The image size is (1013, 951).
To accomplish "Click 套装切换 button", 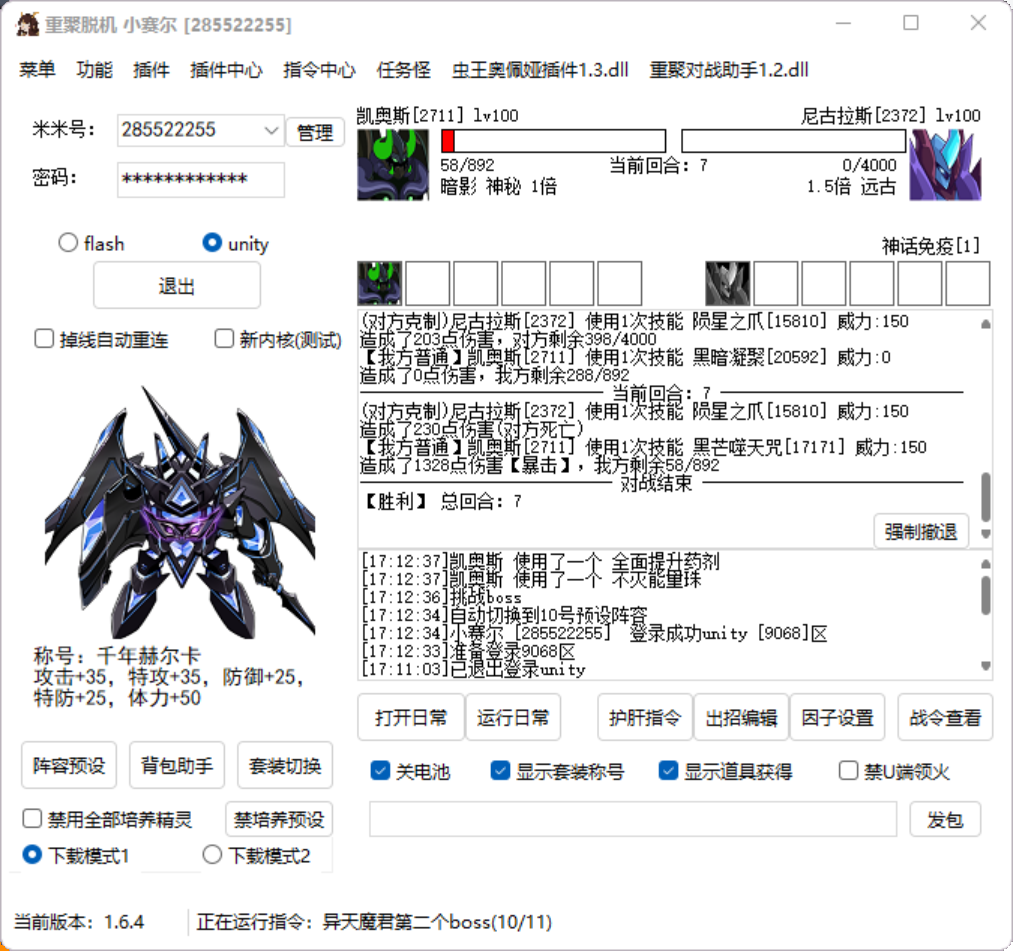I will click(285, 765).
